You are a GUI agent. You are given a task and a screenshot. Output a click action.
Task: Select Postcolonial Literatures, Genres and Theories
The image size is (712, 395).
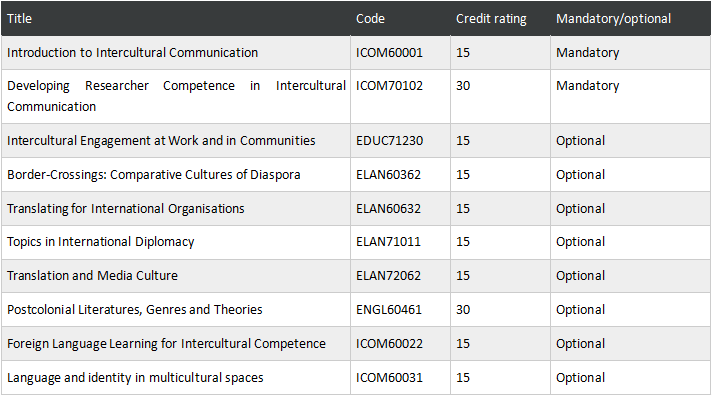pos(135,310)
